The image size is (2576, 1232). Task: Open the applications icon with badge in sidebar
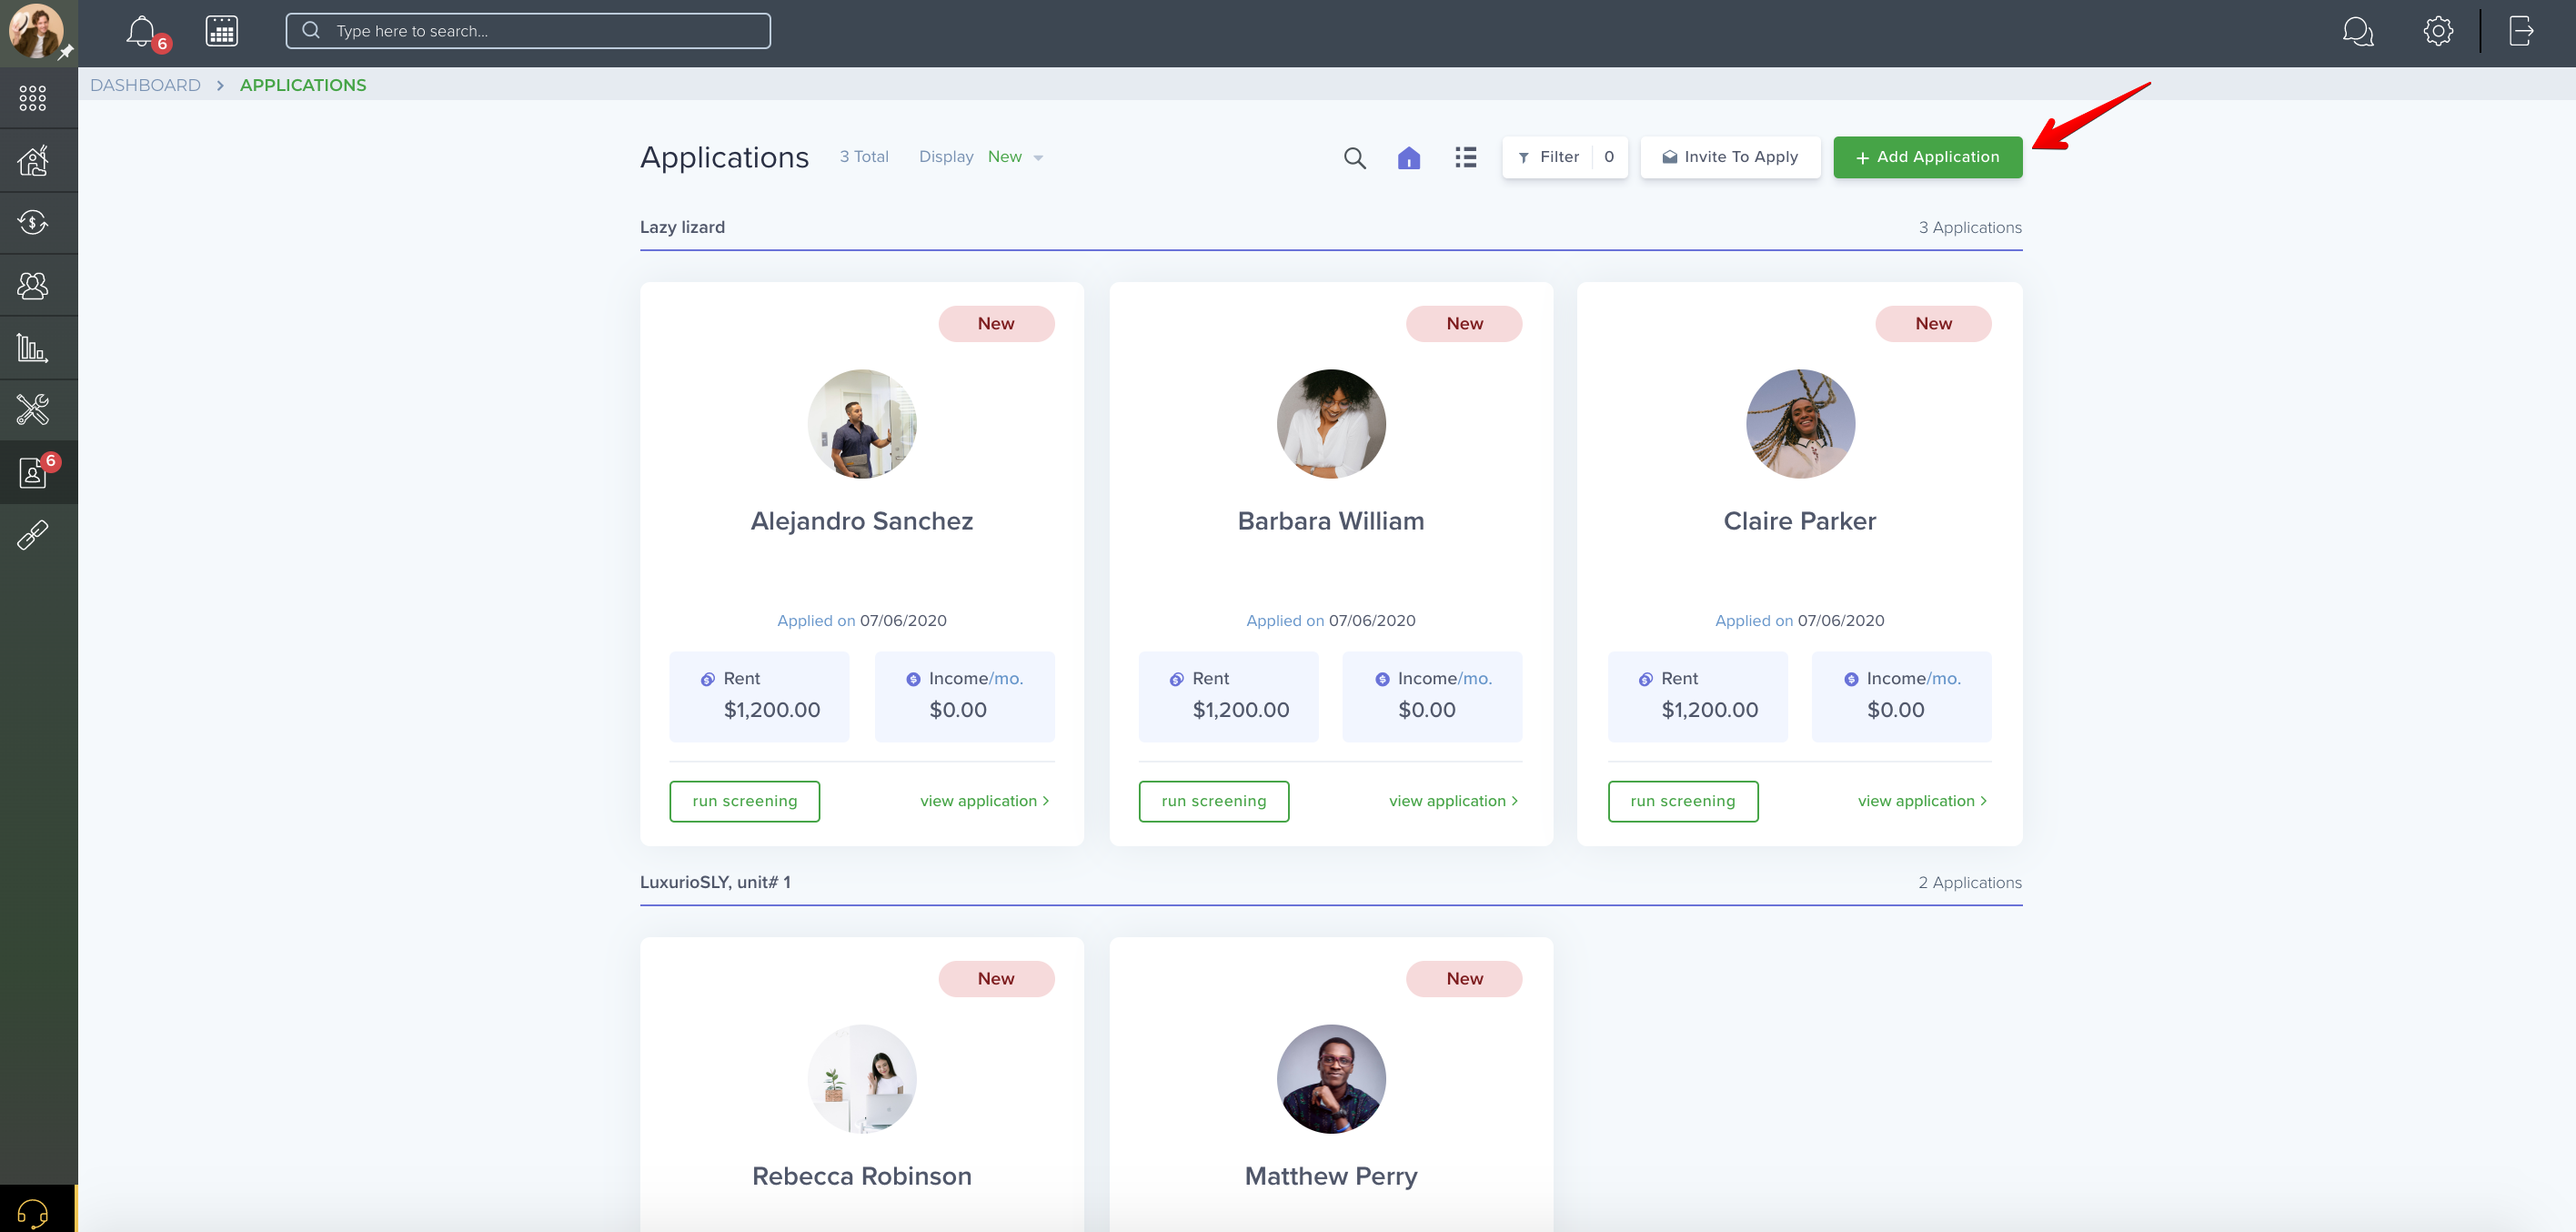click(x=35, y=472)
